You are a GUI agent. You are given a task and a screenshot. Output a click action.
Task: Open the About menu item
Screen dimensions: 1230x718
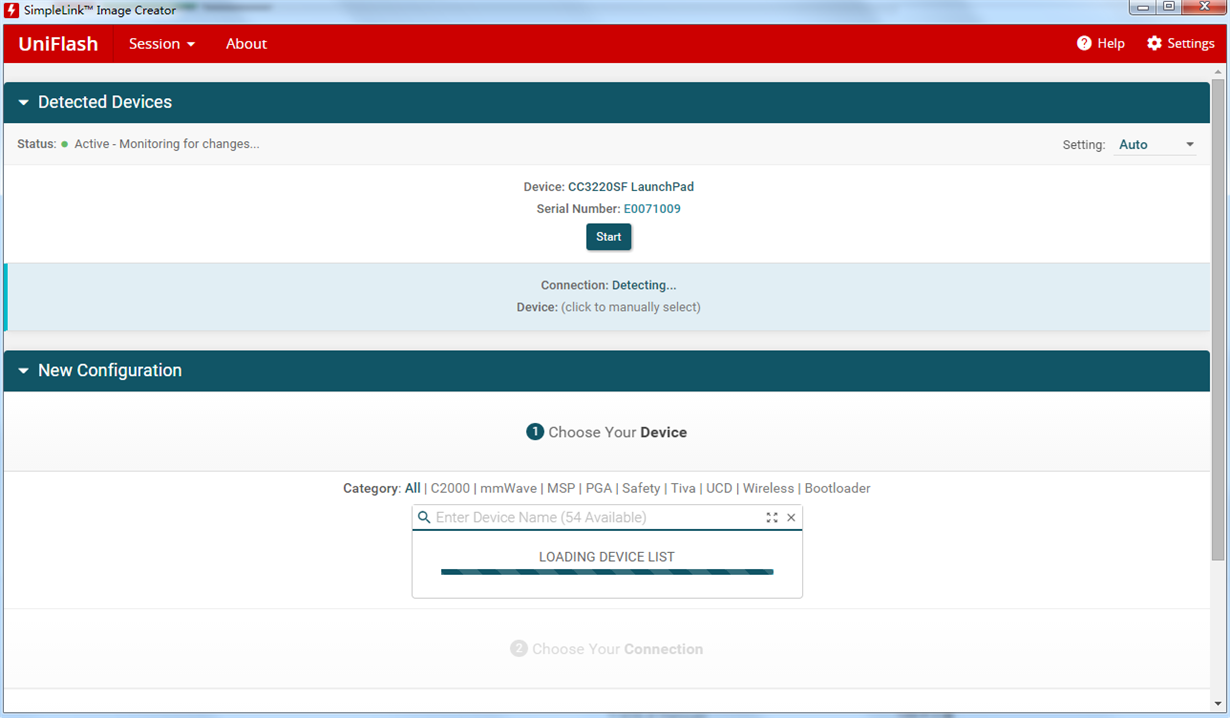click(246, 44)
